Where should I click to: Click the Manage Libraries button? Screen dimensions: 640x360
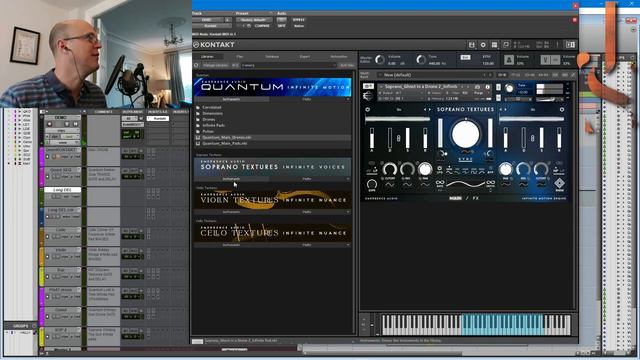tap(215, 65)
